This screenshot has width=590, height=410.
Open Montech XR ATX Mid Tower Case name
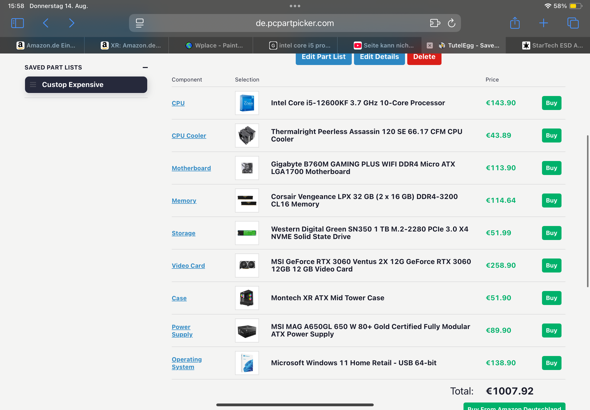(x=327, y=298)
